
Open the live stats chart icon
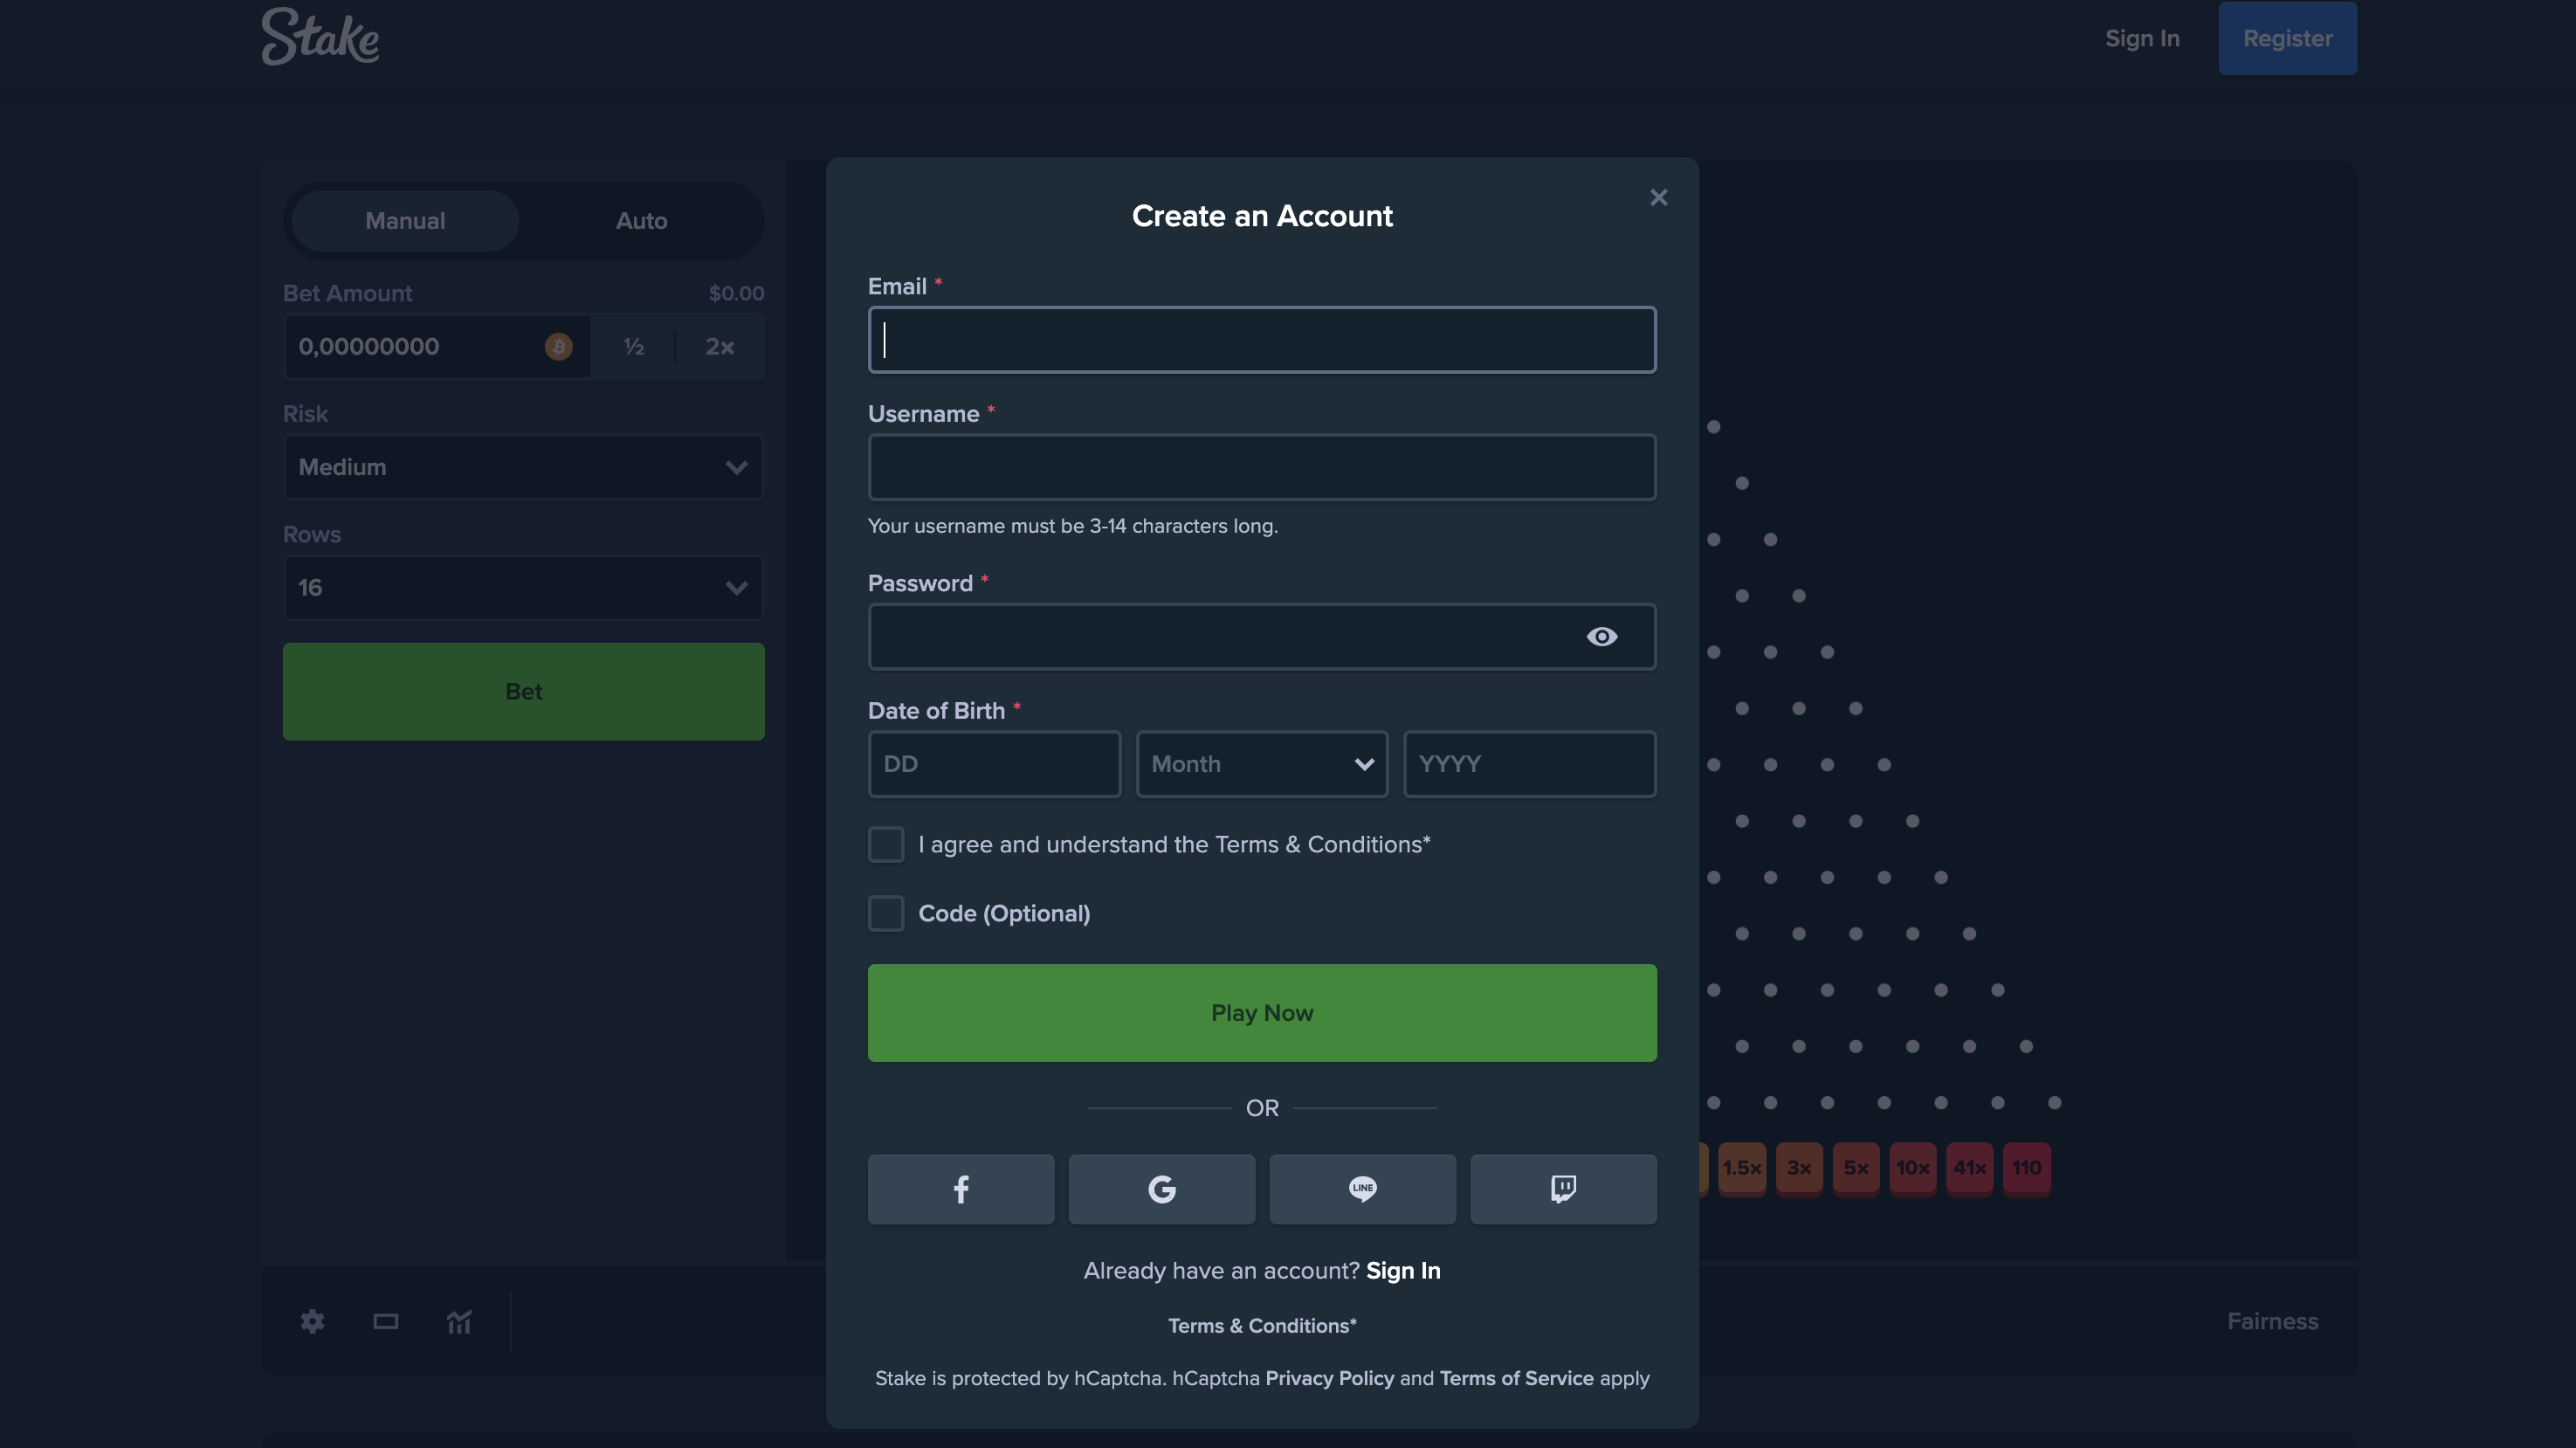coord(459,1321)
